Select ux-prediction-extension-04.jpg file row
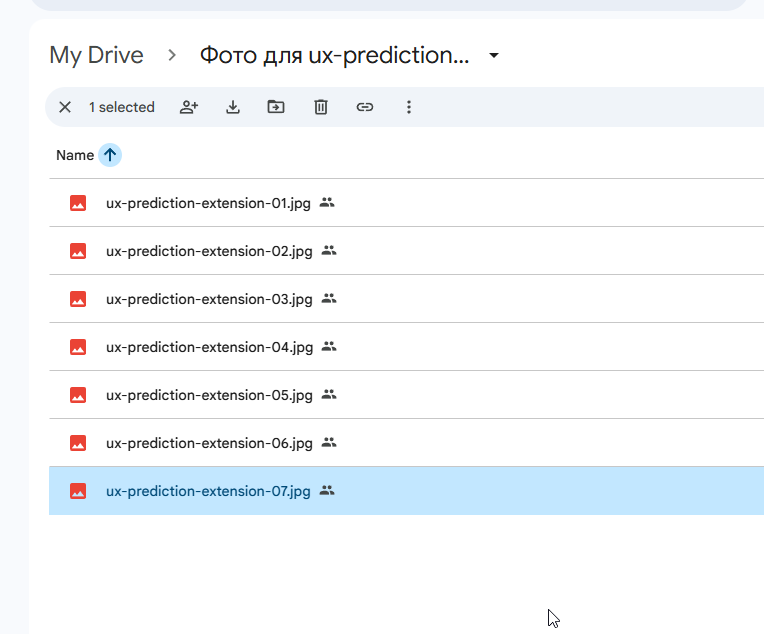764x634 pixels. (406, 347)
